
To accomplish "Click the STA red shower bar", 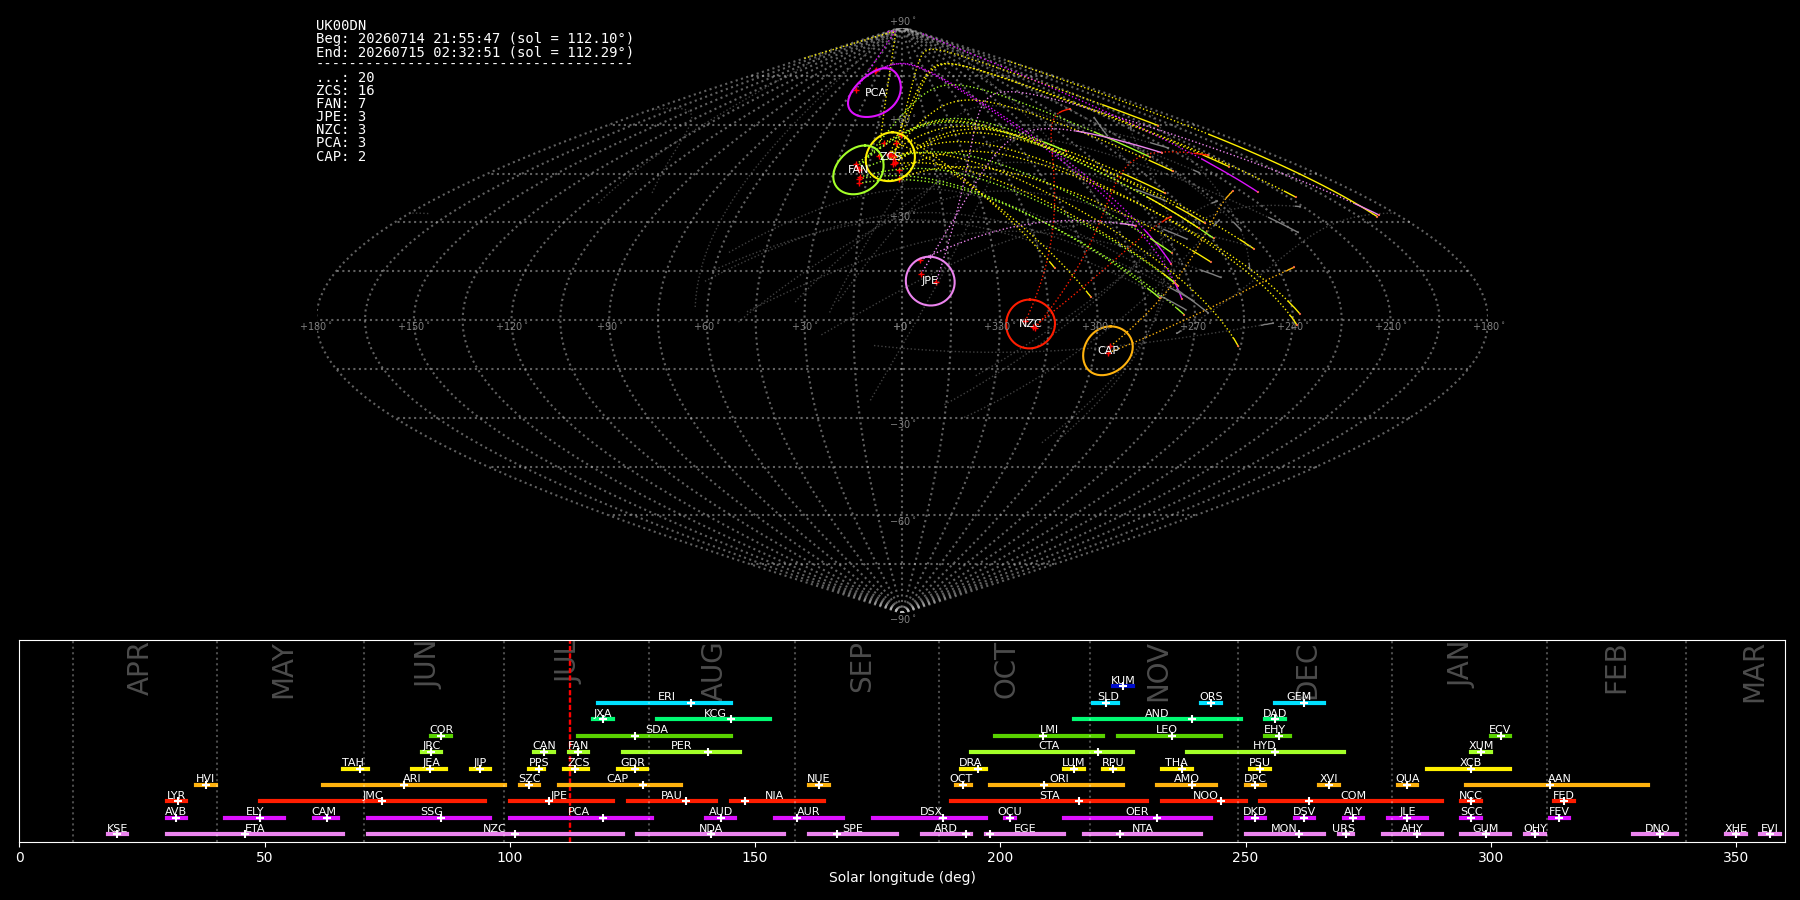I will 1049,801.
